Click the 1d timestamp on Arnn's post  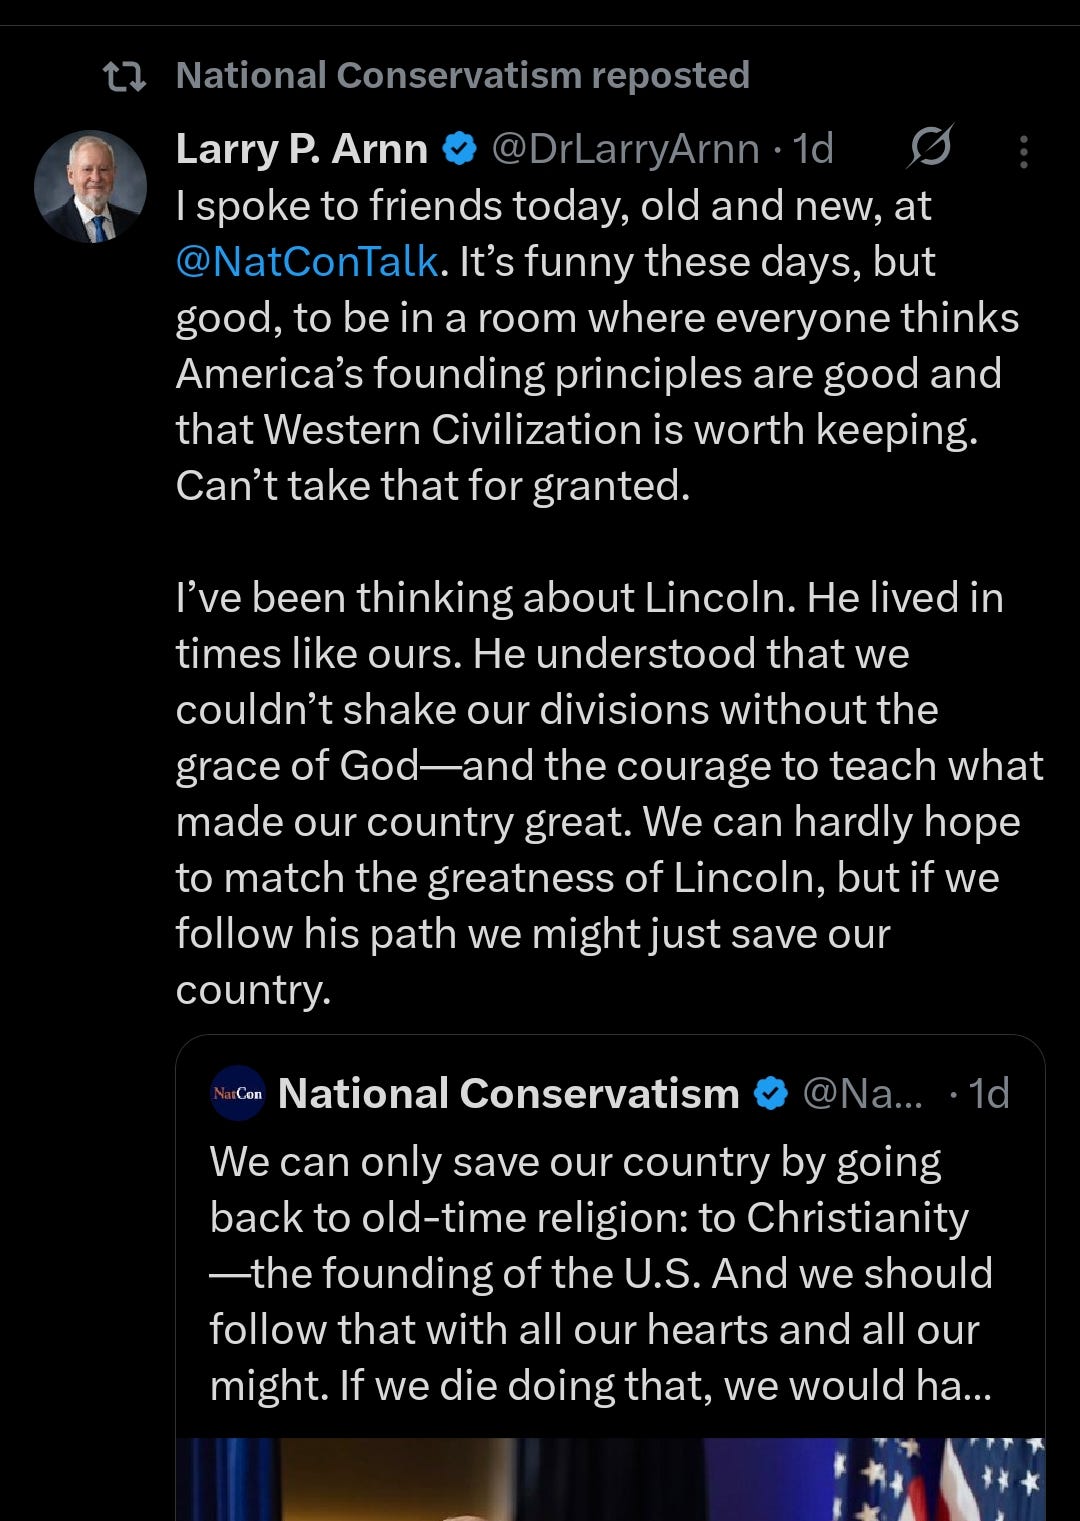click(813, 149)
